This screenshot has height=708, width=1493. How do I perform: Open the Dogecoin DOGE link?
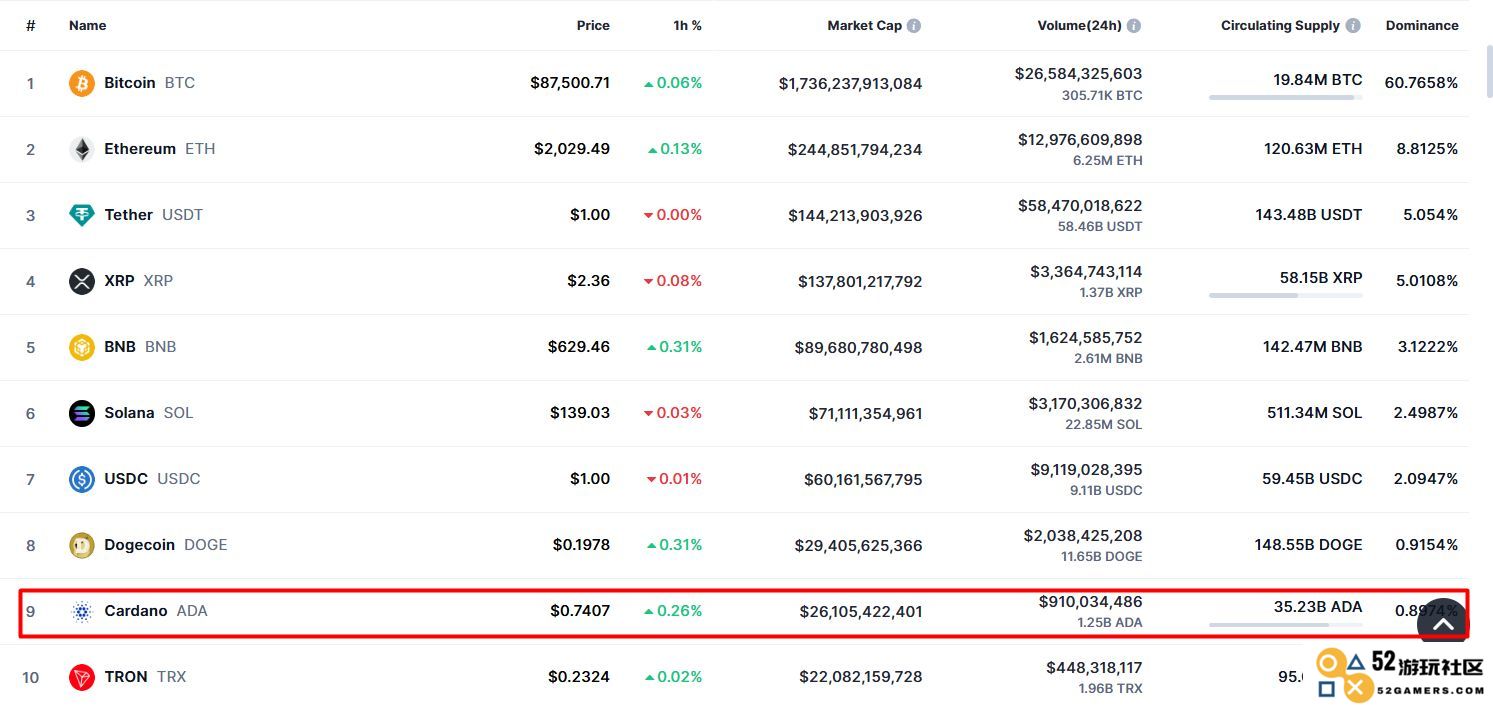(165, 545)
